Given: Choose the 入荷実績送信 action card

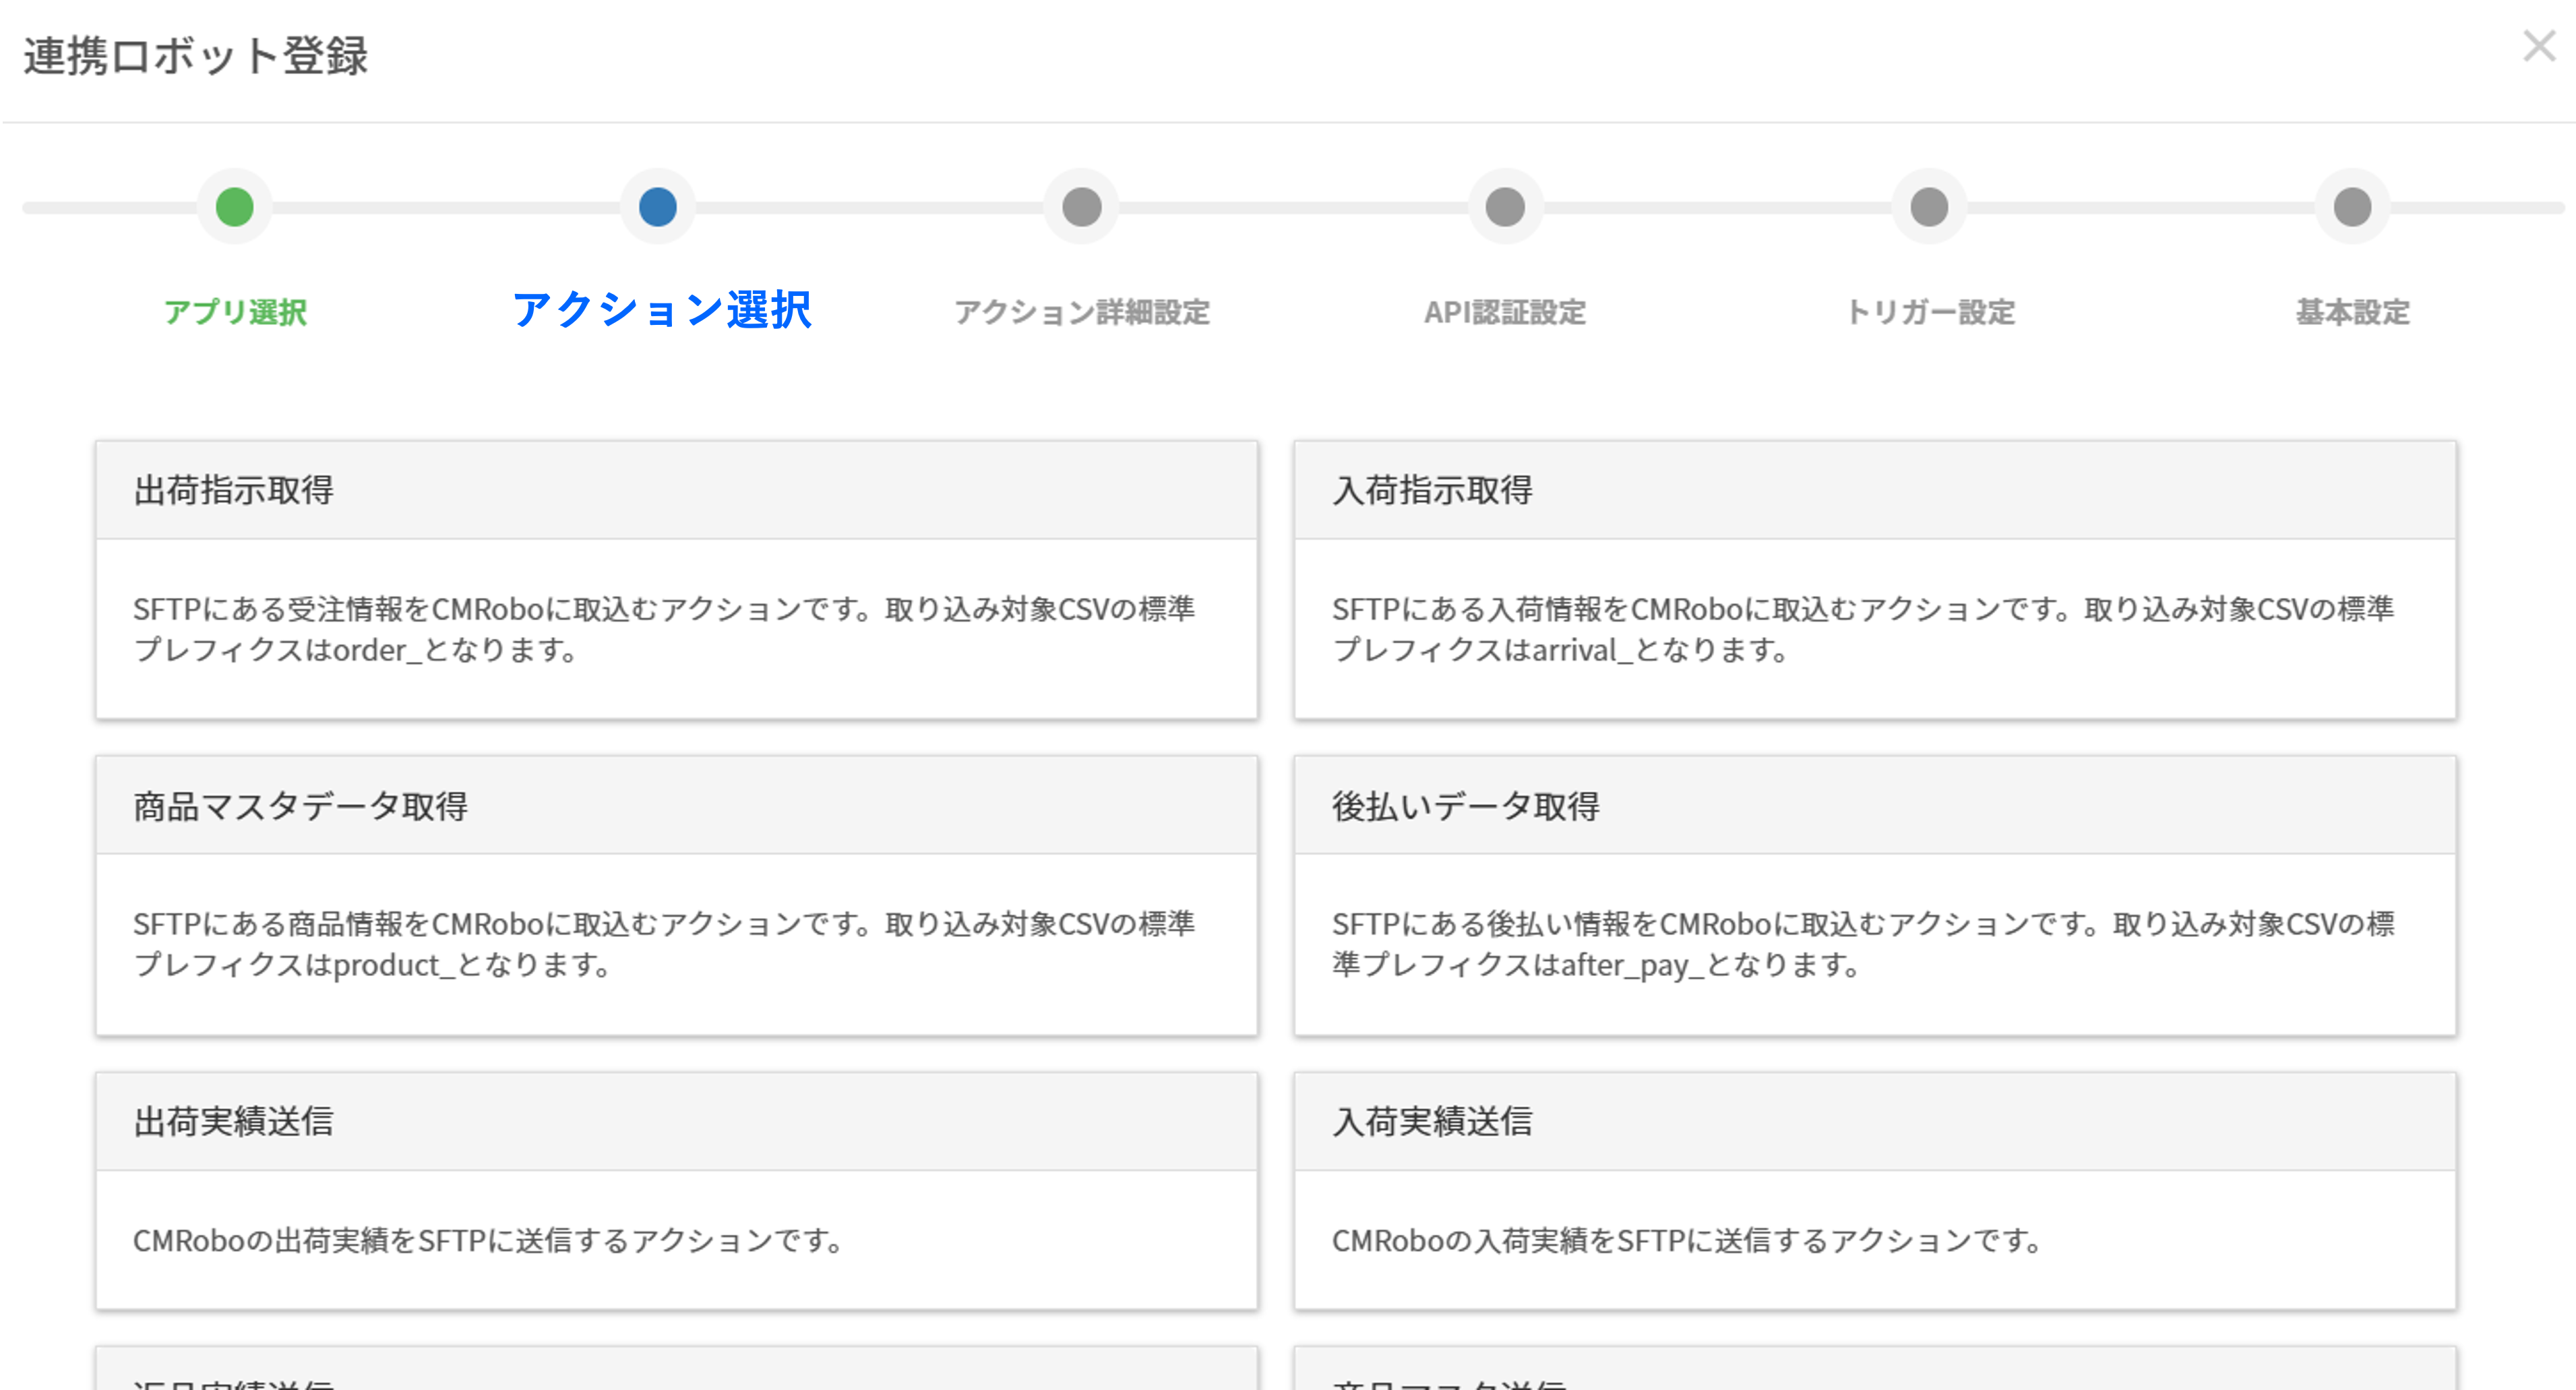Looking at the screenshot, I should coord(1875,1191).
